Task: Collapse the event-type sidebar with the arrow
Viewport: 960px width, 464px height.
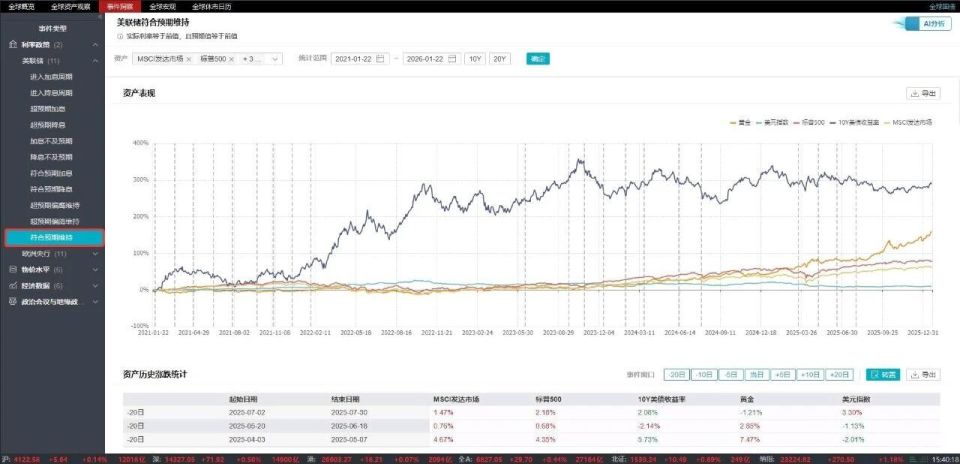Action: [100, 17]
